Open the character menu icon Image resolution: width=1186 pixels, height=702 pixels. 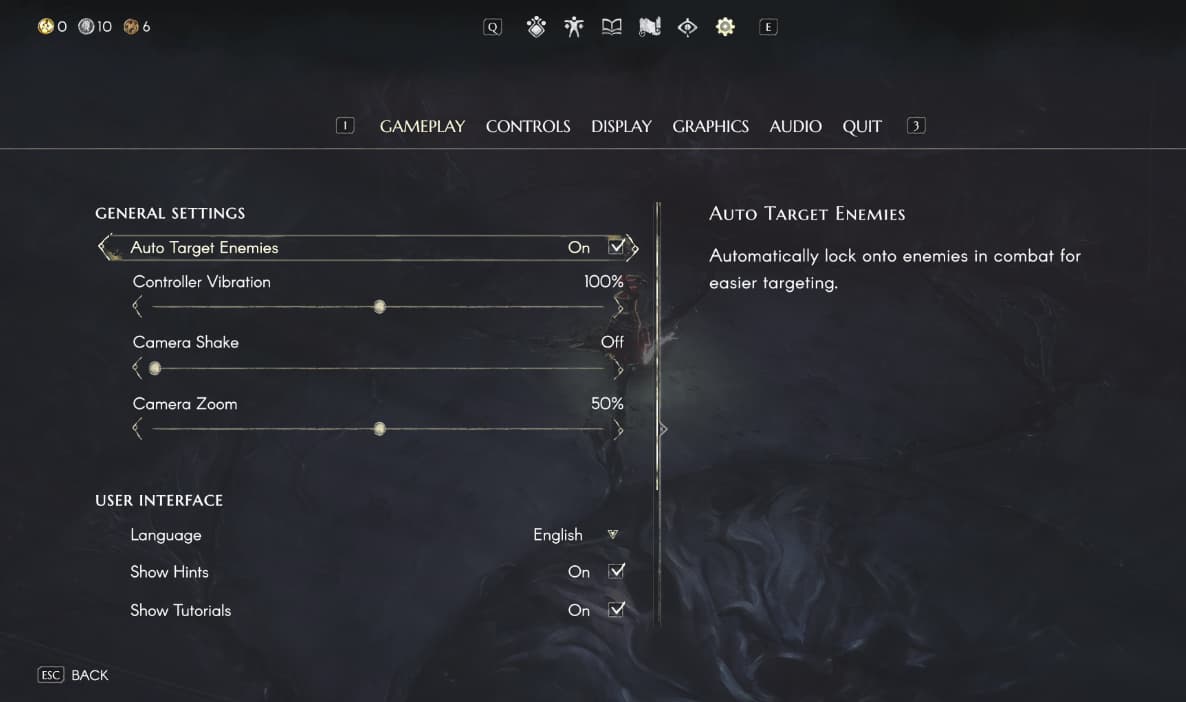tap(573, 27)
